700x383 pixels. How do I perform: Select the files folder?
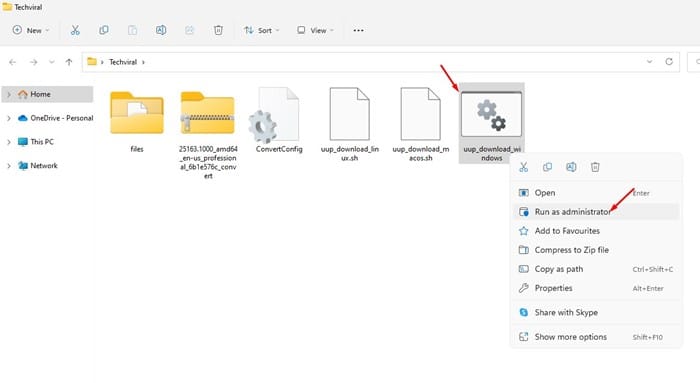[x=137, y=121]
